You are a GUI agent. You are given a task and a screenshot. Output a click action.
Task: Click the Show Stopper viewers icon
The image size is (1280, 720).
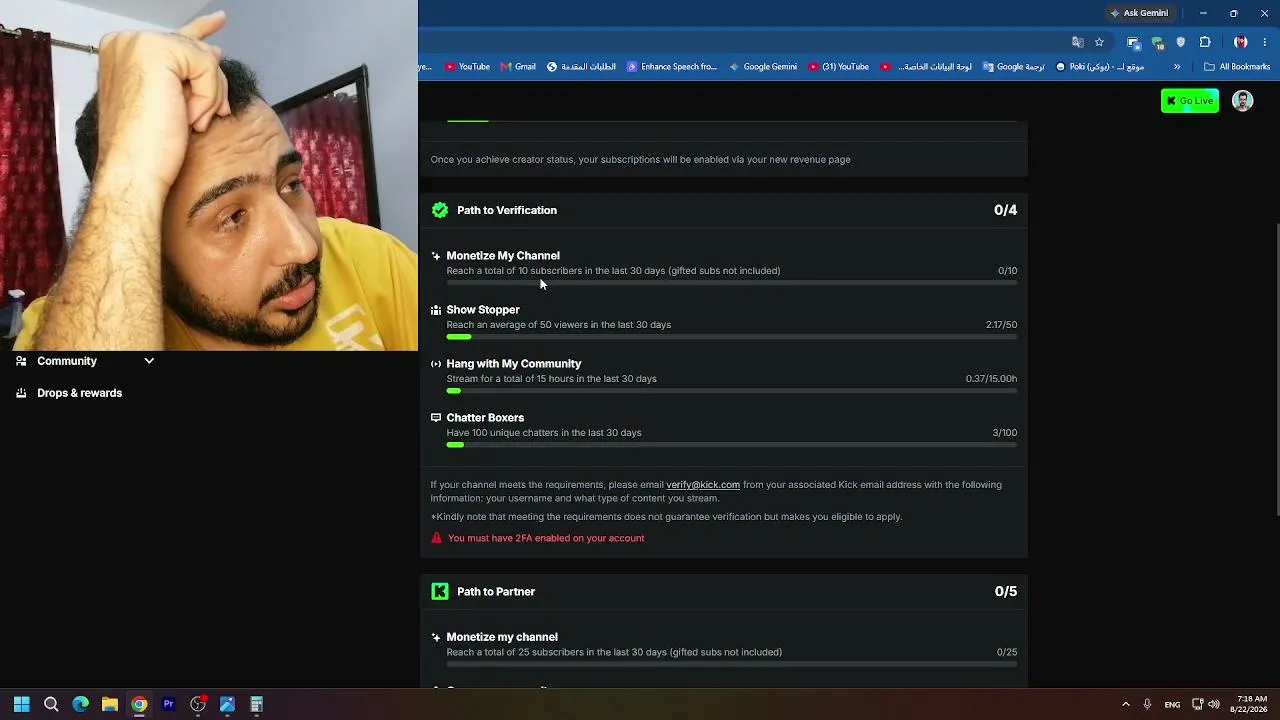[x=436, y=310]
